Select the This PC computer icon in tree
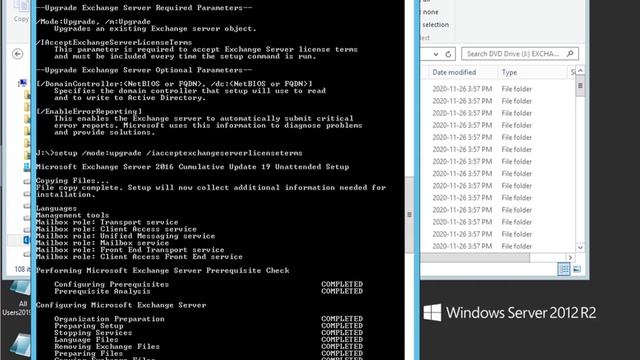The image size is (640, 360). point(22,83)
